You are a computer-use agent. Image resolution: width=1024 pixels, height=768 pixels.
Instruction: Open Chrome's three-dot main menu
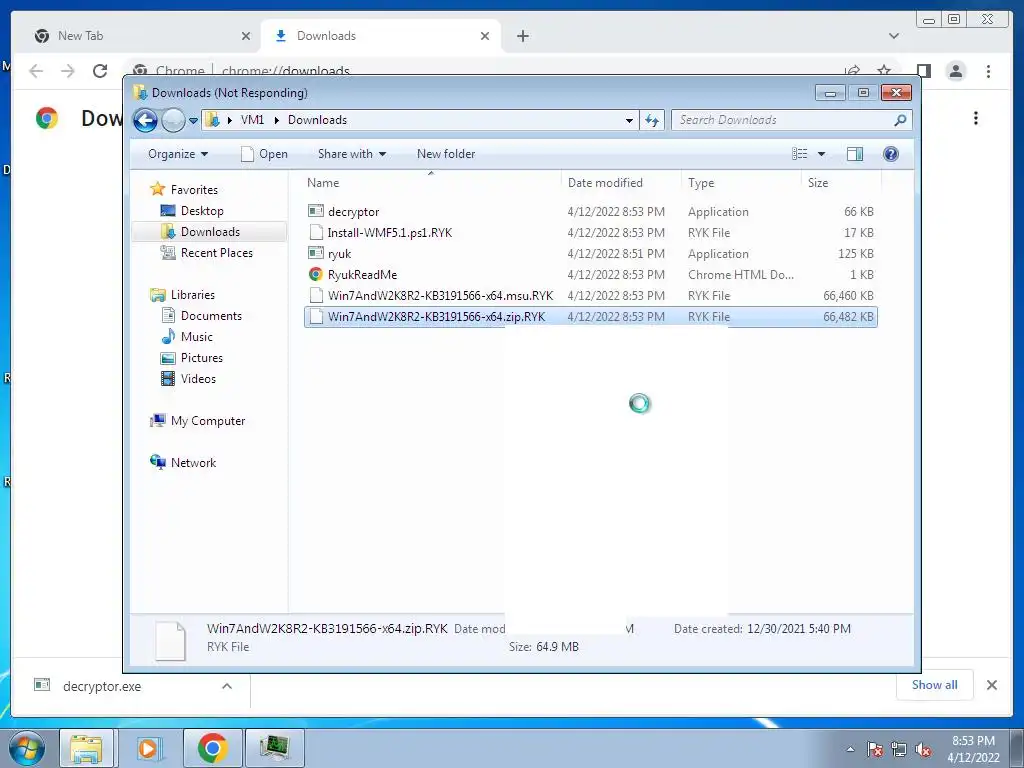pyautogui.click(x=989, y=71)
